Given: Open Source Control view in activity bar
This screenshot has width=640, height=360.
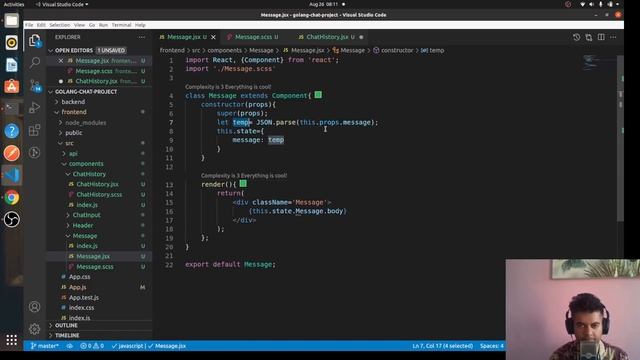Looking at the screenshot, I should click(x=35, y=85).
